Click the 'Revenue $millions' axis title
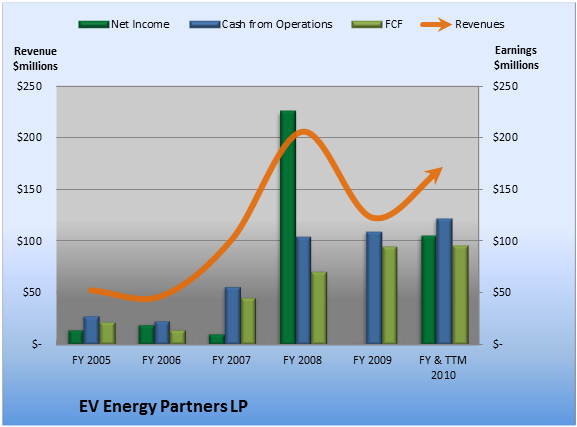Viewport: 577px width, 427px height. pos(35,59)
